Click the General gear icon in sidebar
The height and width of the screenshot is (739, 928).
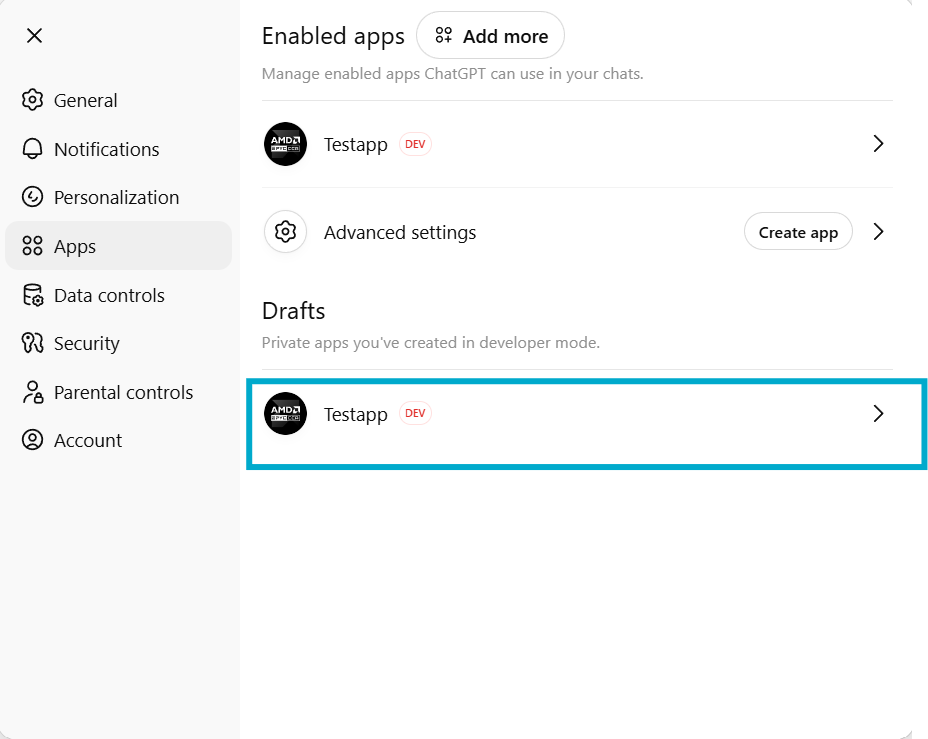coord(33,100)
